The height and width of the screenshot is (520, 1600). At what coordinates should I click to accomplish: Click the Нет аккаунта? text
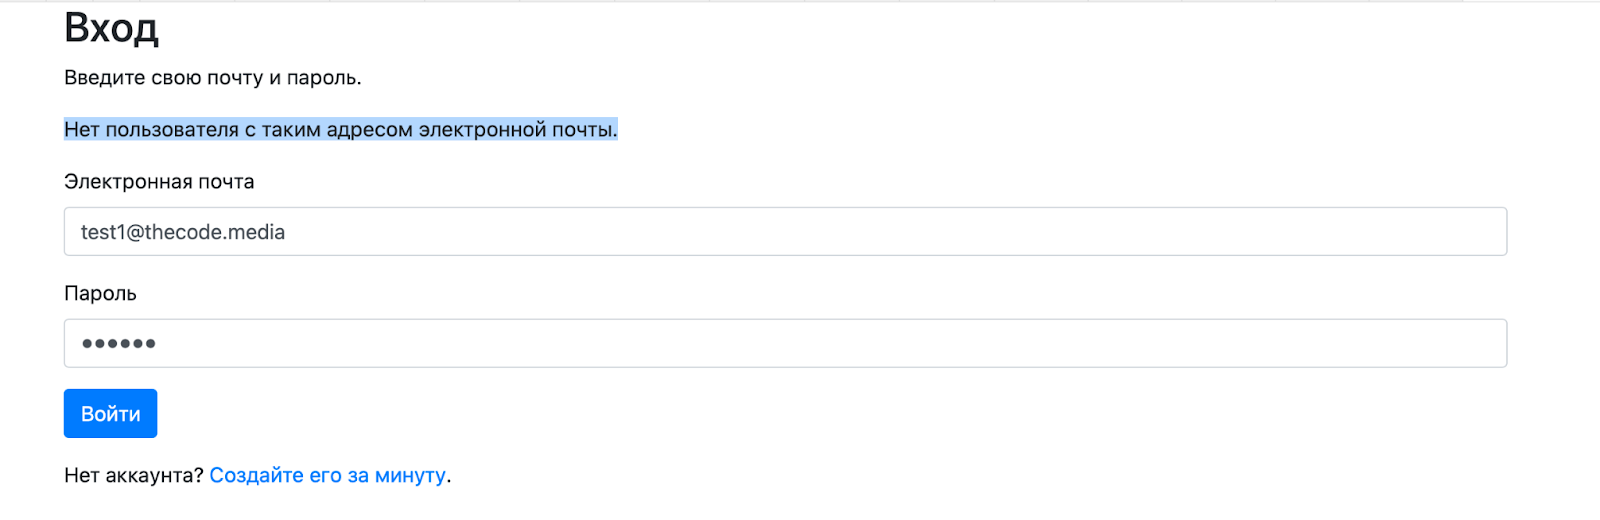tap(133, 475)
